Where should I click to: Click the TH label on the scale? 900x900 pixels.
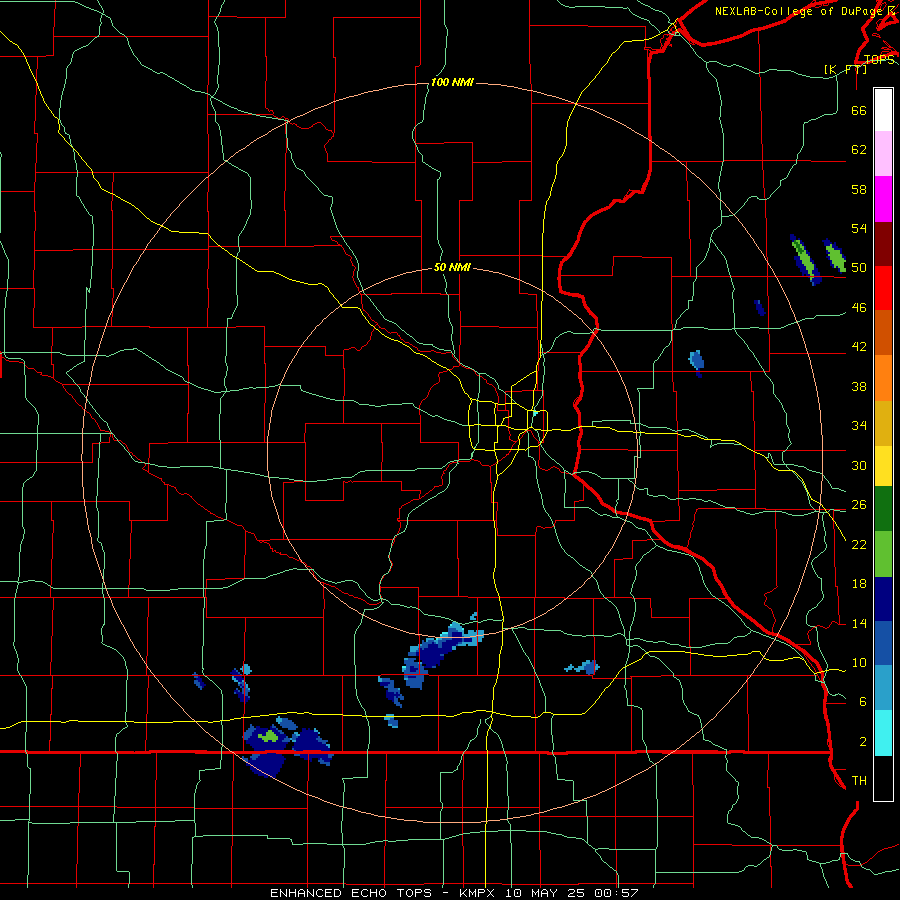coord(859,780)
